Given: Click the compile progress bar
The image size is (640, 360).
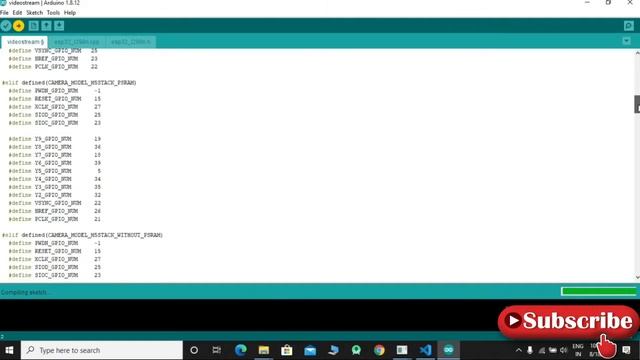Looking at the screenshot, I should click(598, 291).
